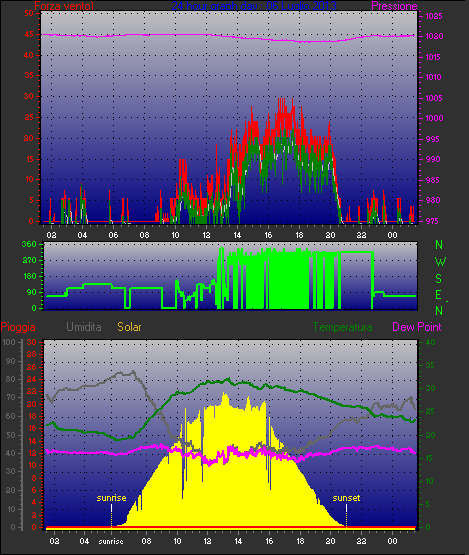Click the Umidita legend label
This screenshot has width=469, height=555.
click(84, 327)
